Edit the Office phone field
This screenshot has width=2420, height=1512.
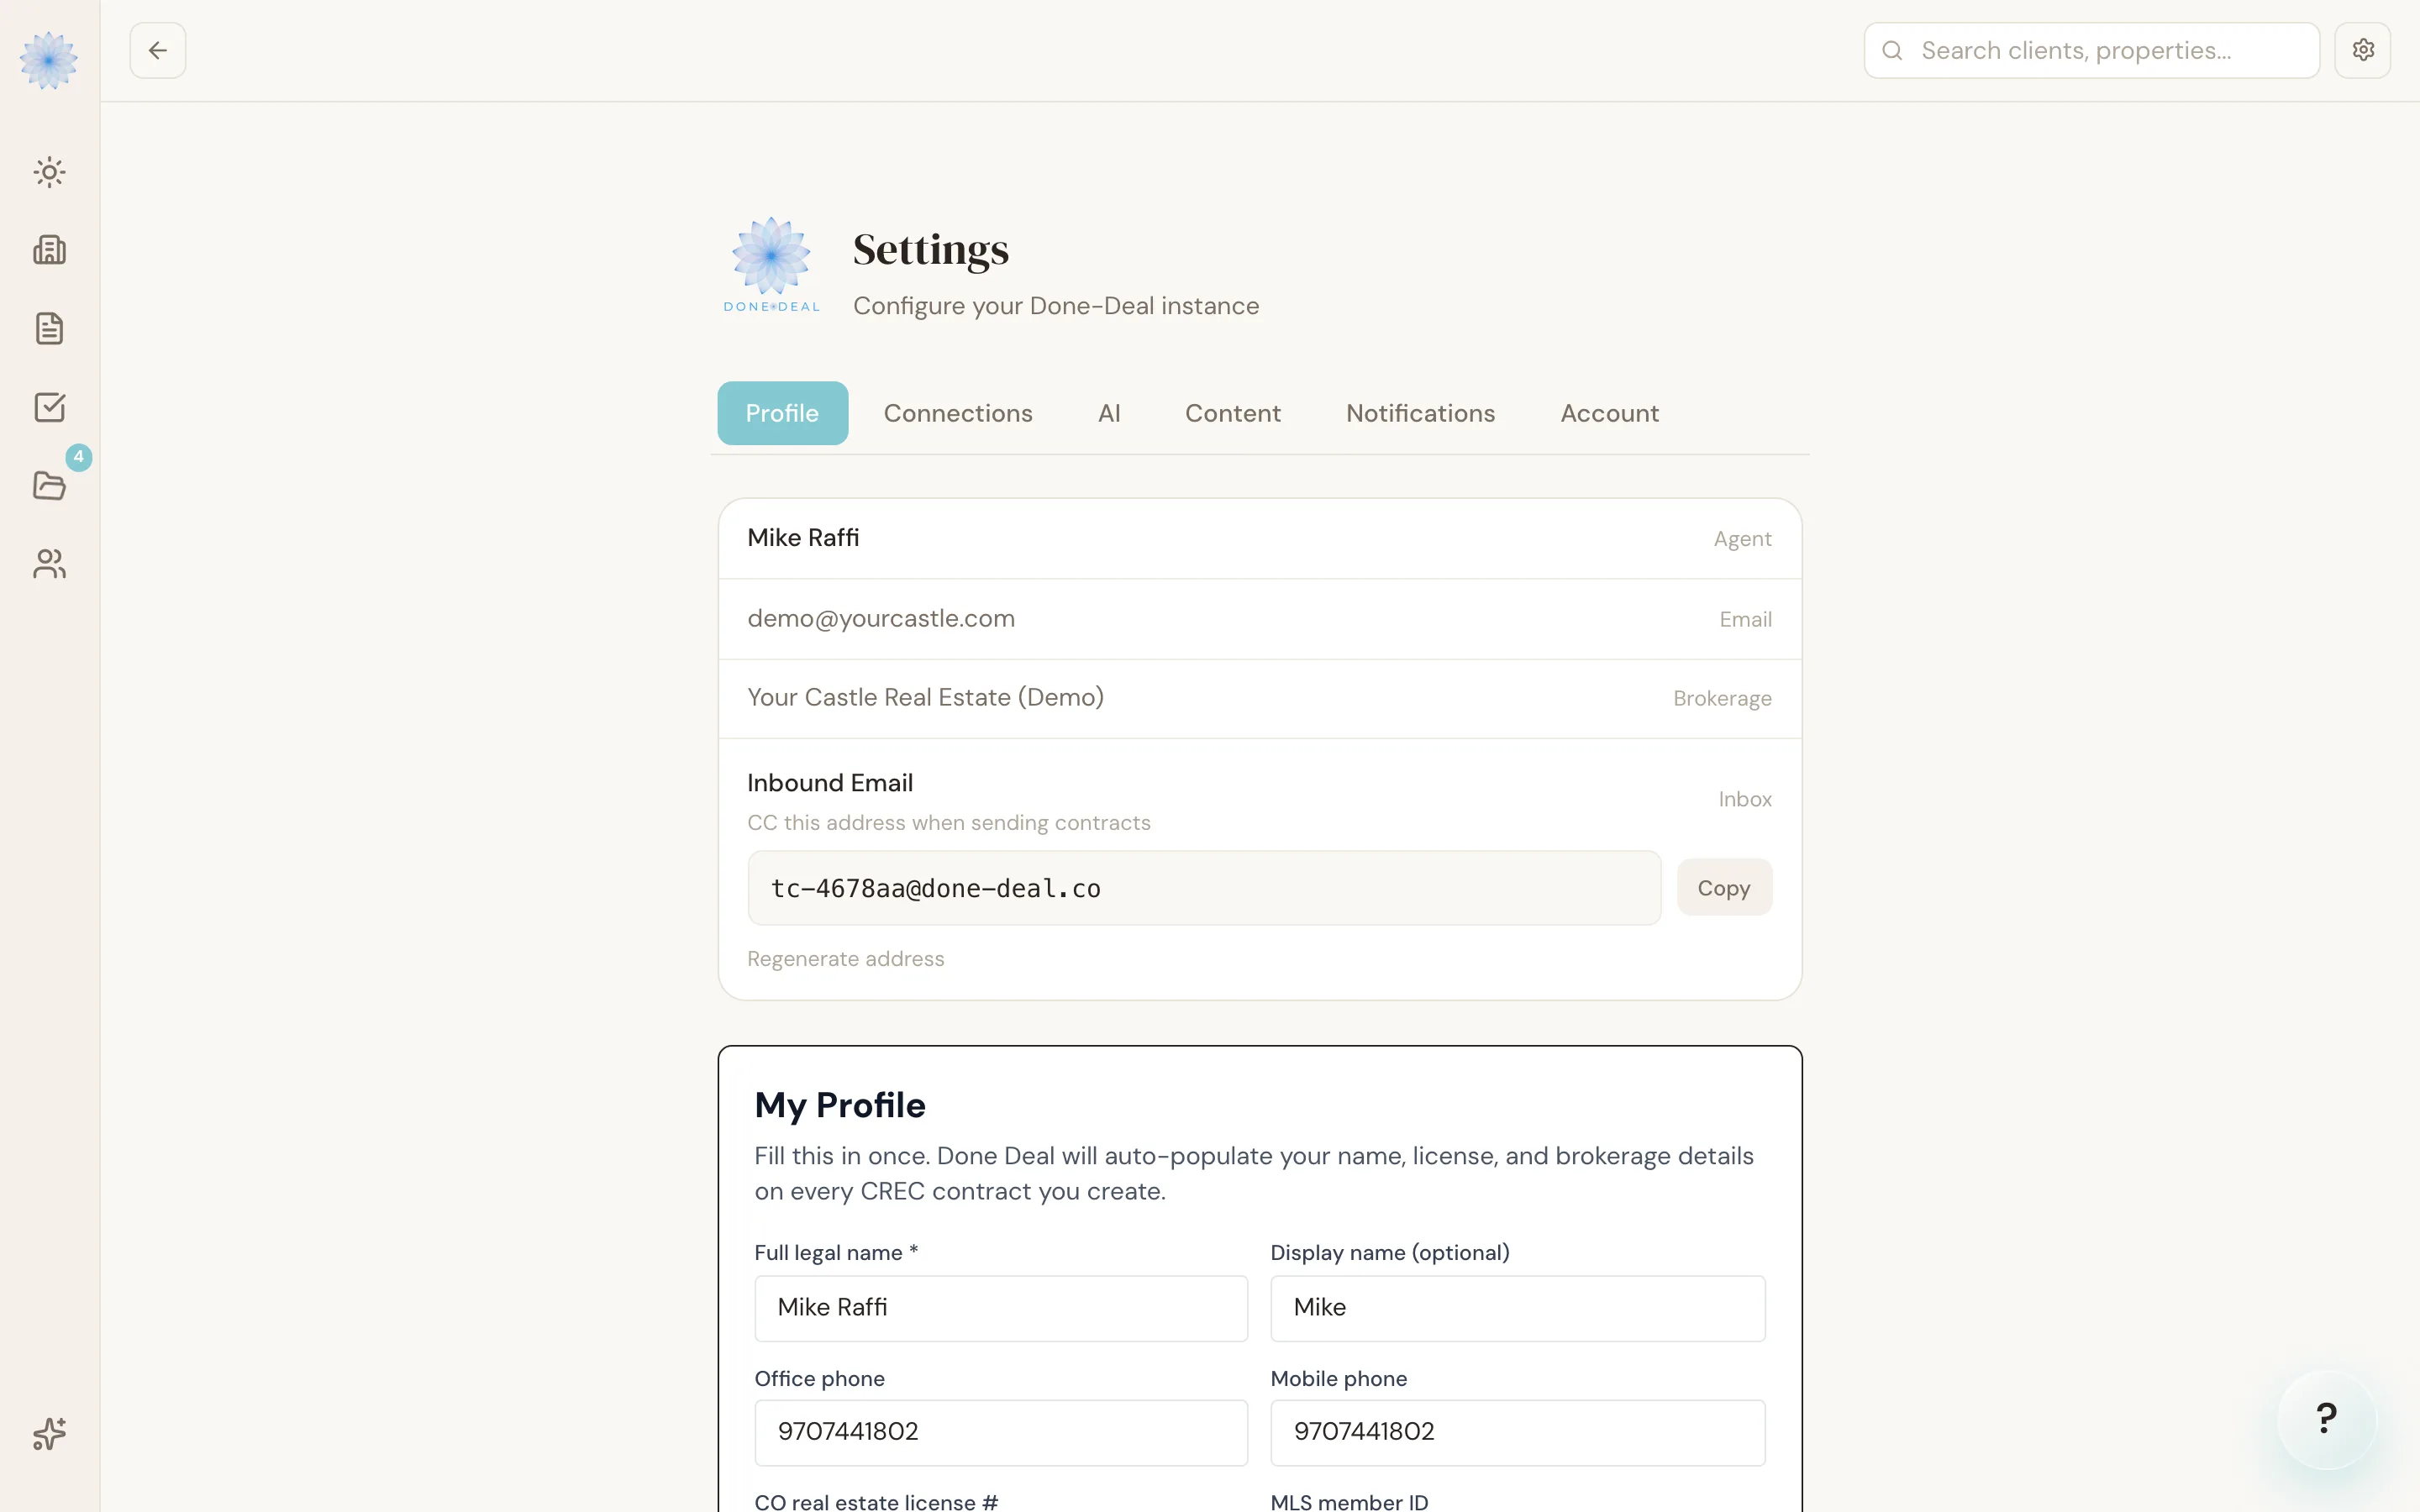click(x=1001, y=1432)
